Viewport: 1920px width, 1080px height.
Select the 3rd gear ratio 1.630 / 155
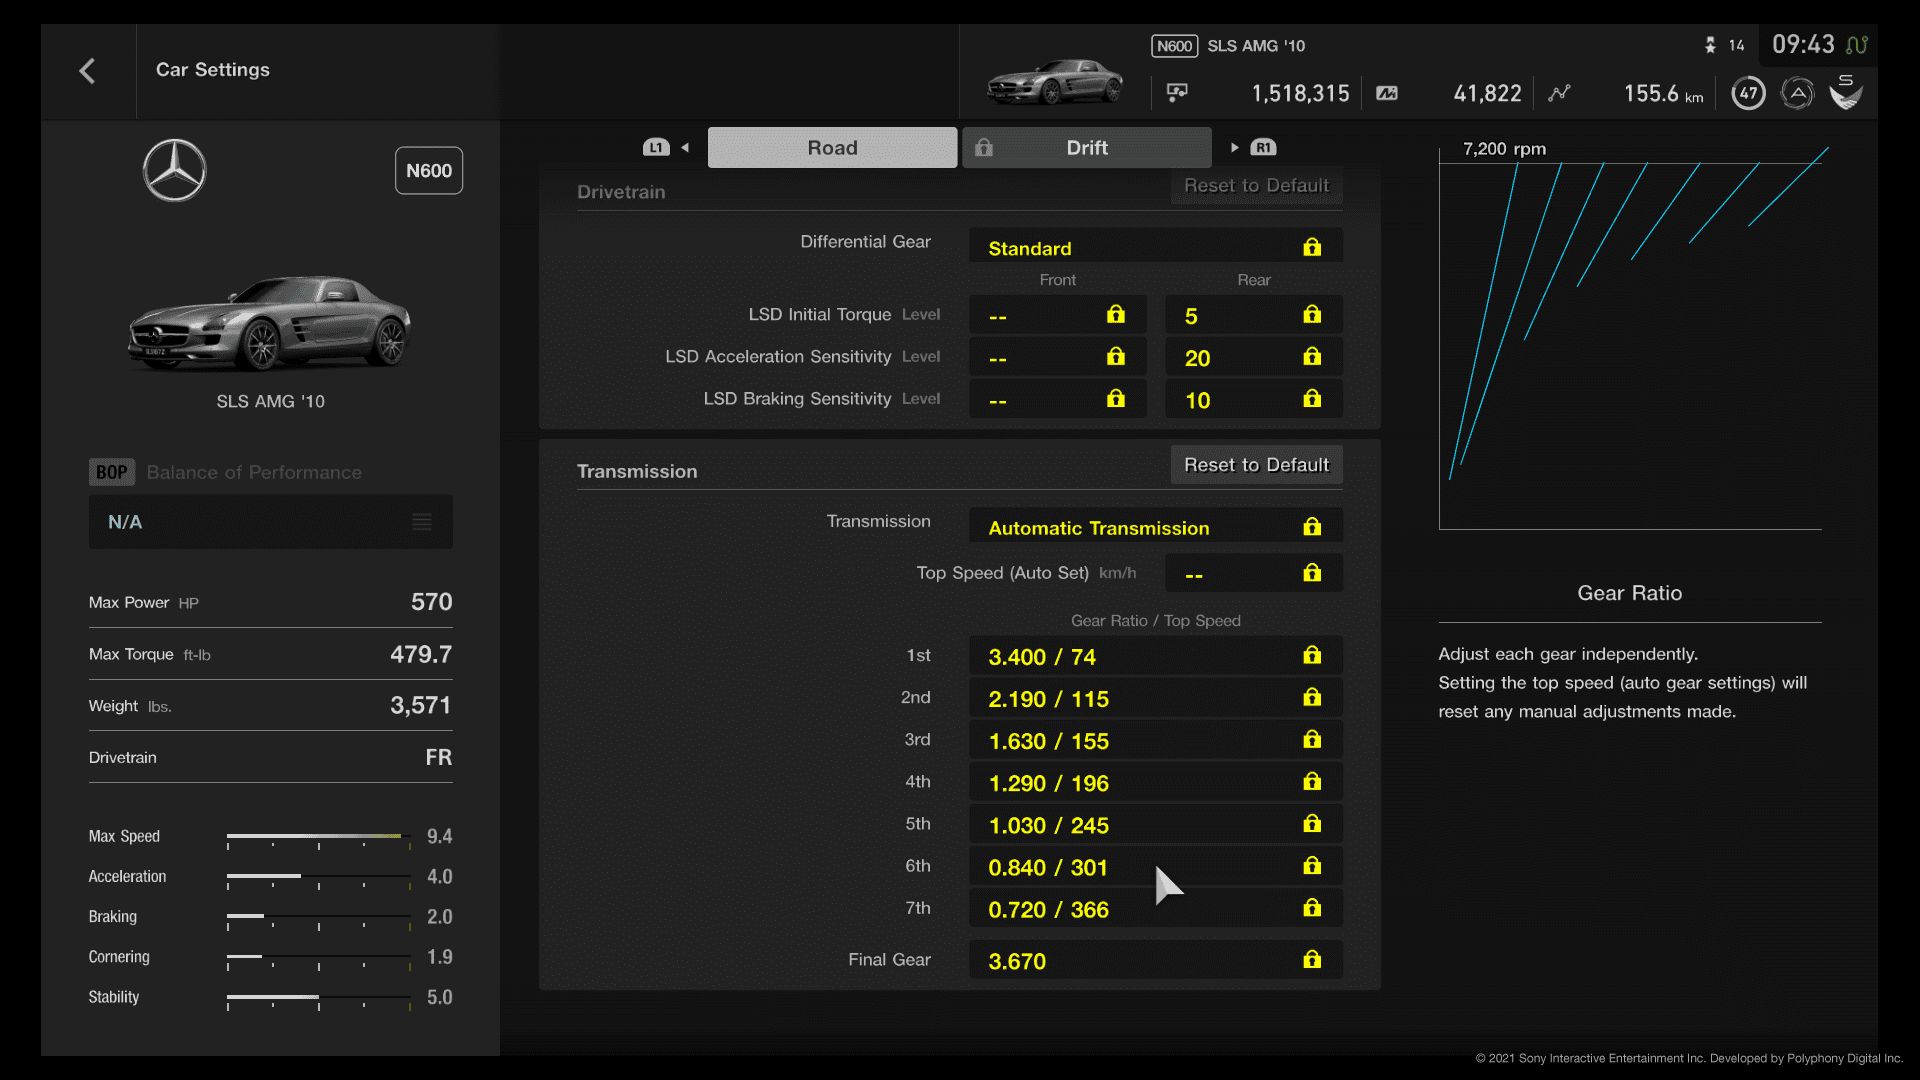pyautogui.click(x=1155, y=740)
